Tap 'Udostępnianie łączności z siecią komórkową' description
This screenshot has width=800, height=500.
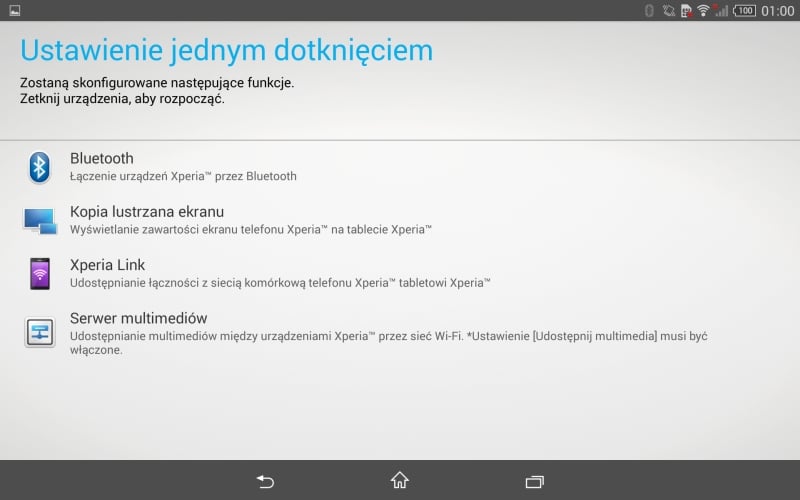click(280, 283)
